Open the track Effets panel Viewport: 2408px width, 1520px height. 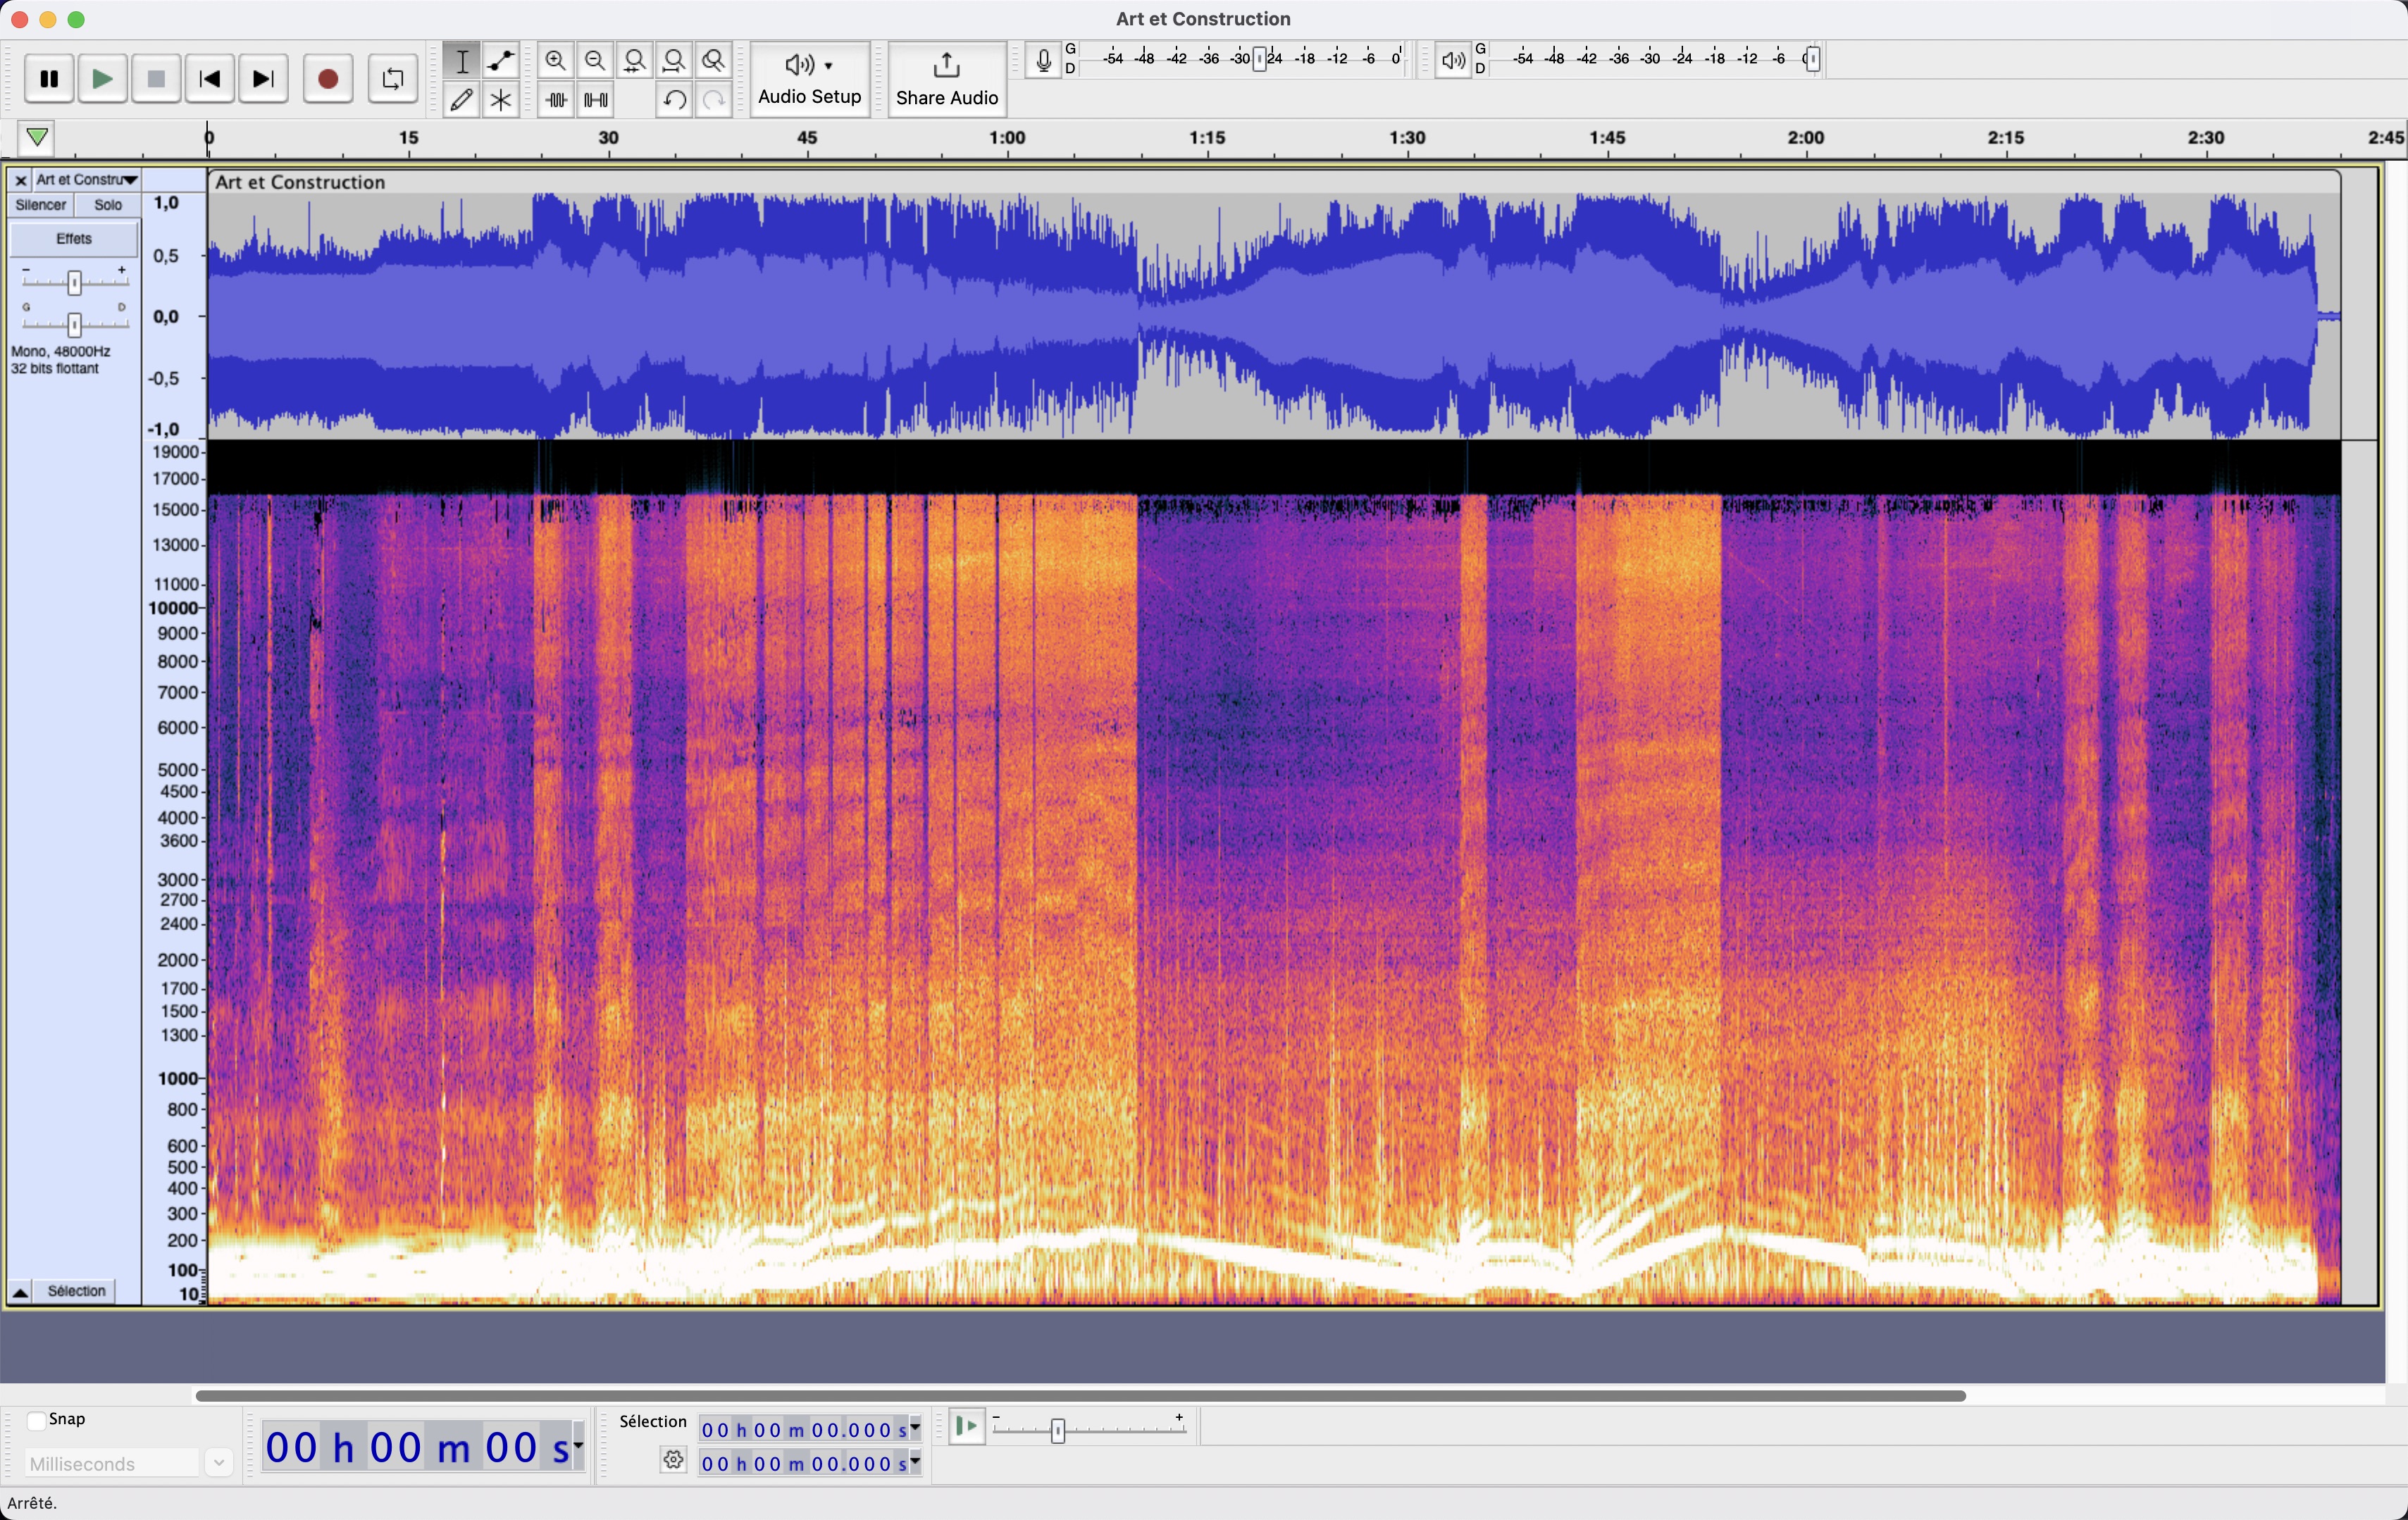74,239
